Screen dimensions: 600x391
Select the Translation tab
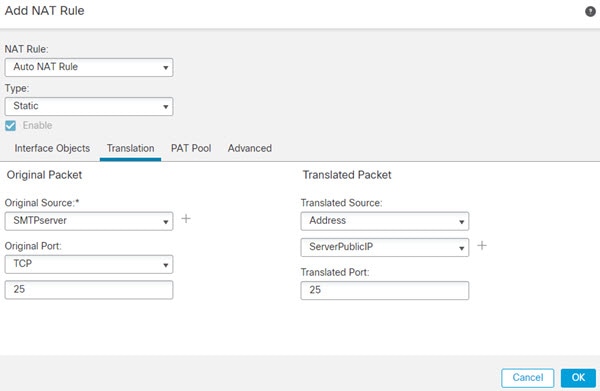pyautogui.click(x=130, y=148)
